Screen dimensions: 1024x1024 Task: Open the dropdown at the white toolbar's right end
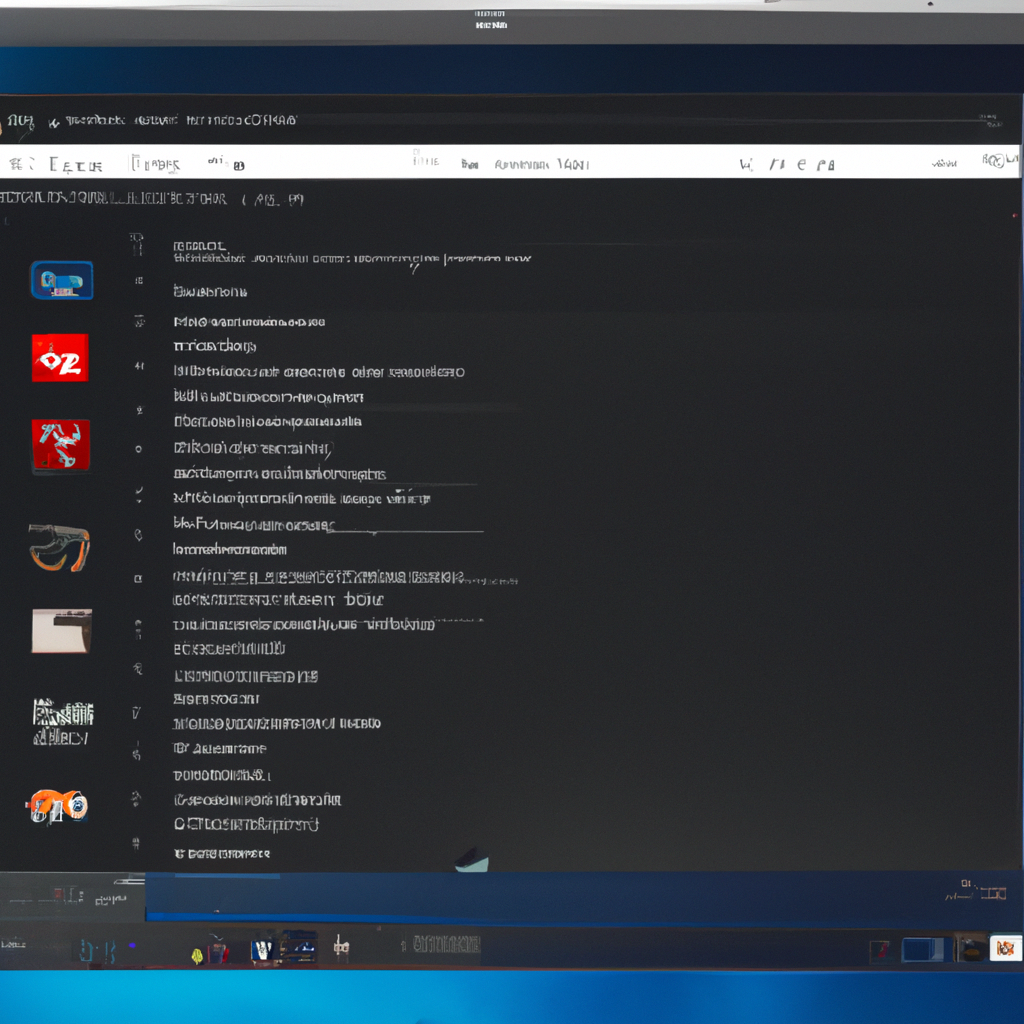point(994,161)
